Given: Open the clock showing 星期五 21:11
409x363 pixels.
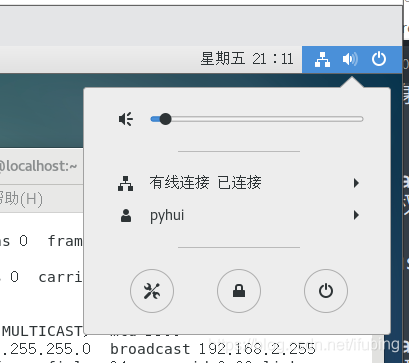Looking at the screenshot, I should [247, 59].
